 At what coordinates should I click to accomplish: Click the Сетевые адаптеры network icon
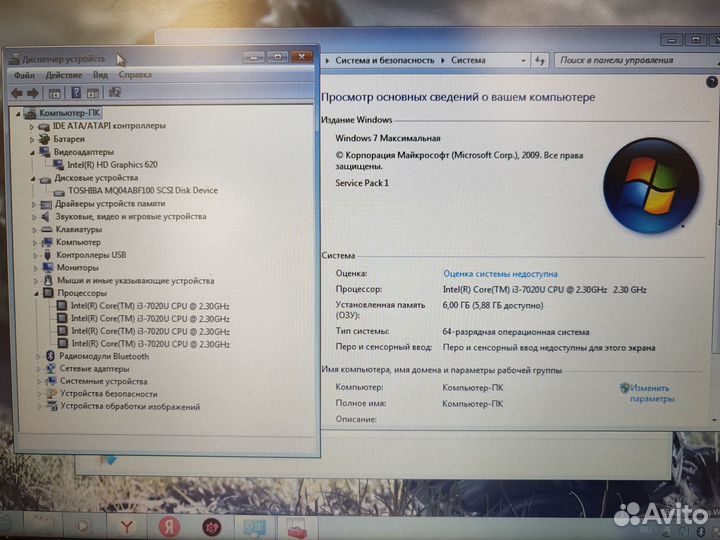click(x=51, y=368)
